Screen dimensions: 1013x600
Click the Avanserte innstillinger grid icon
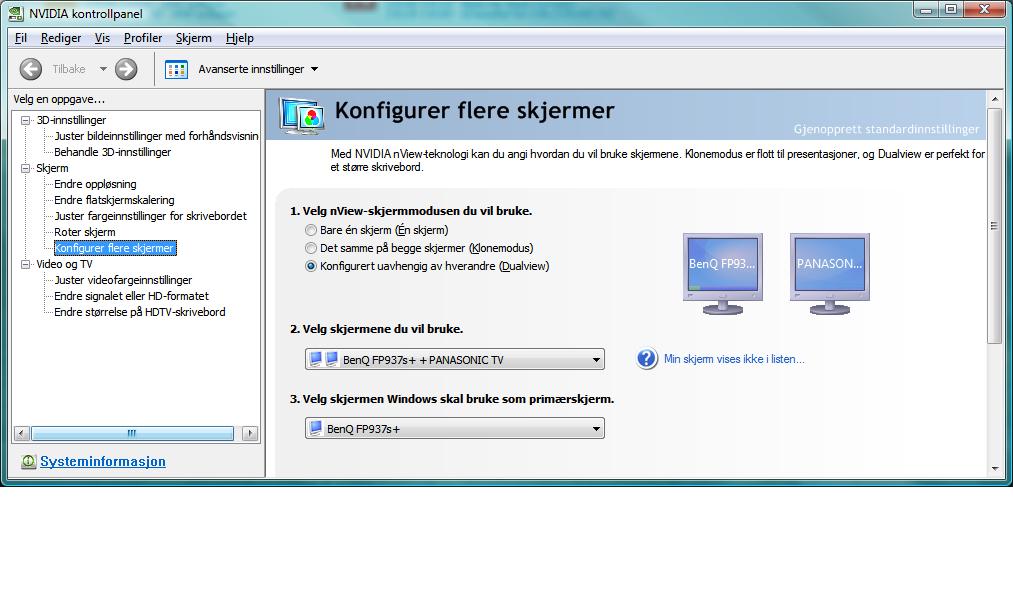pyautogui.click(x=176, y=69)
